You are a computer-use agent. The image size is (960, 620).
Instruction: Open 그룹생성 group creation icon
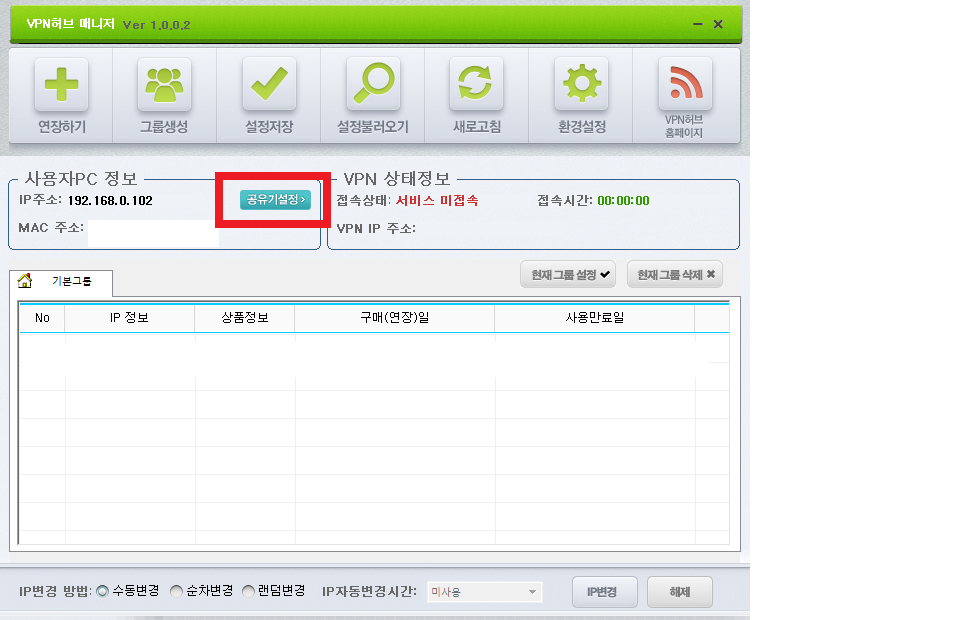tap(164, 84)
